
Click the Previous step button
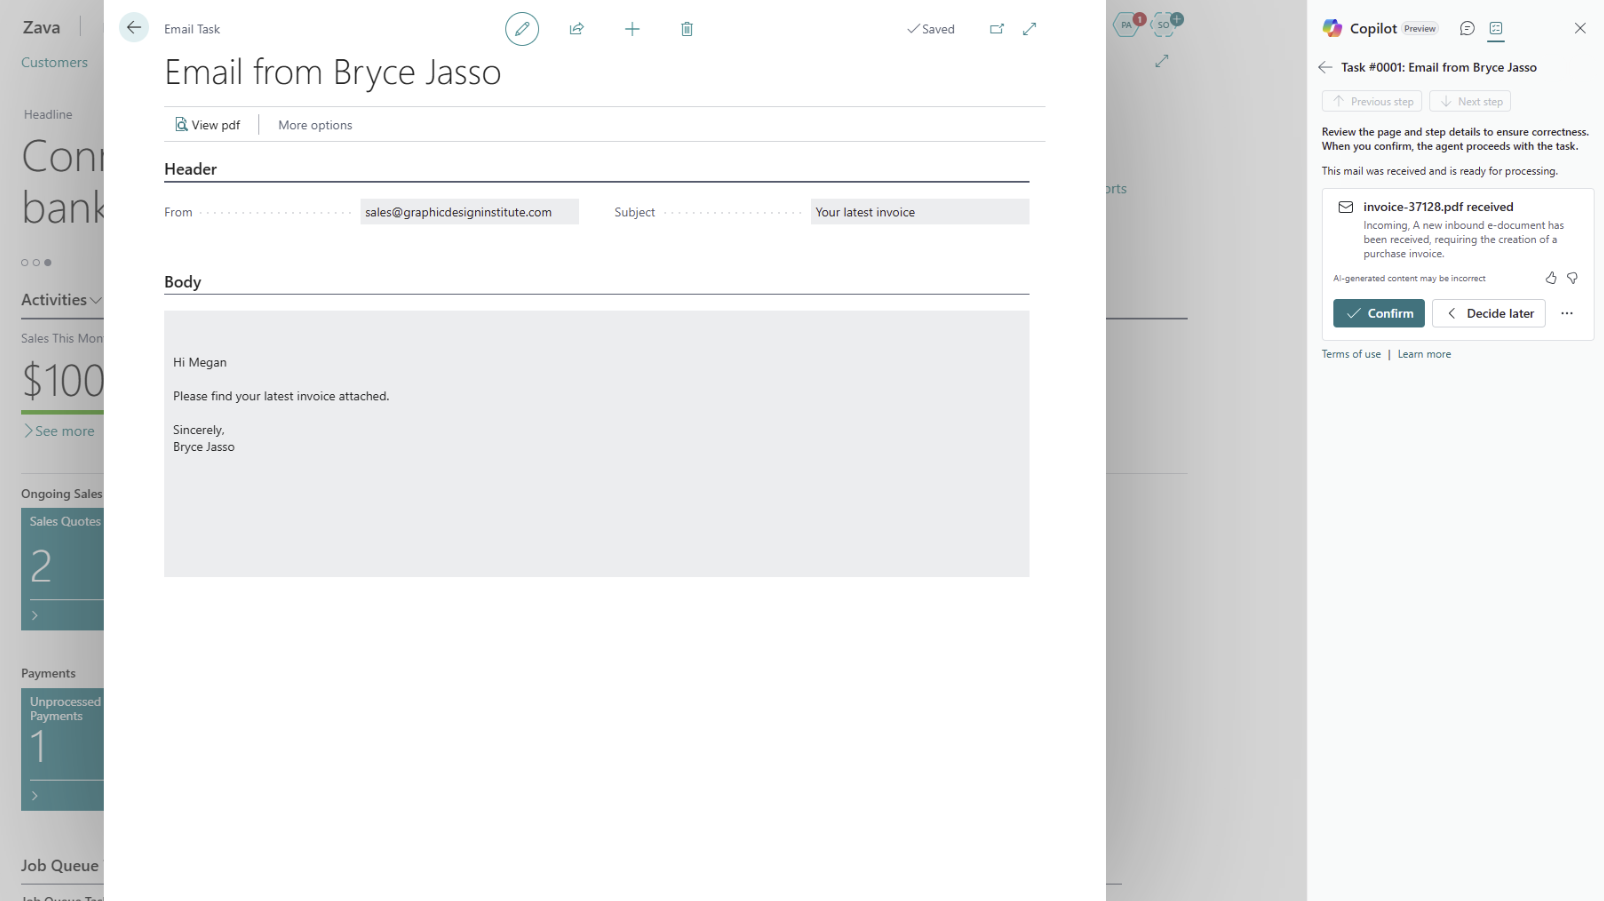pyautogui.click(x=1372, y=101)
